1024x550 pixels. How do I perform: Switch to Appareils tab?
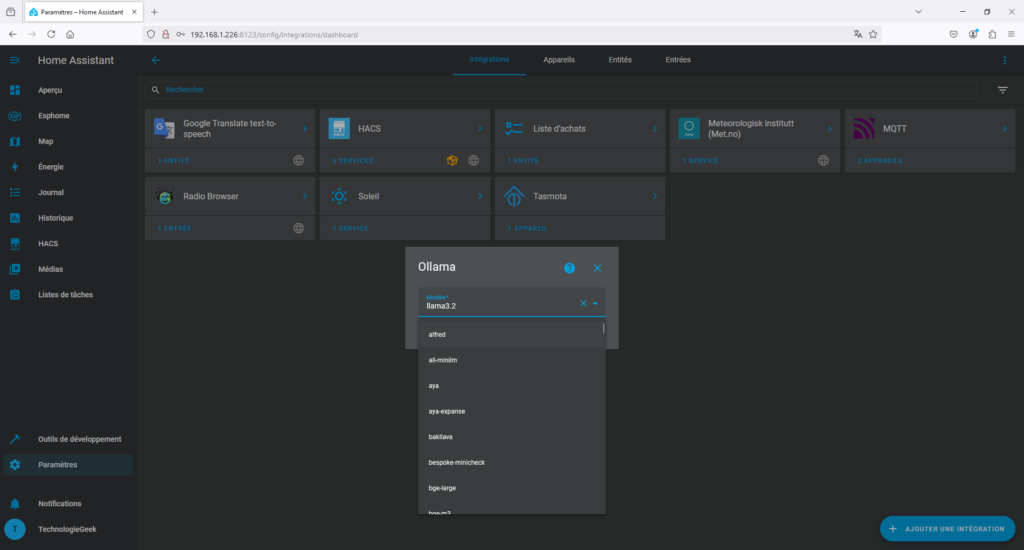tap(559, 59)
